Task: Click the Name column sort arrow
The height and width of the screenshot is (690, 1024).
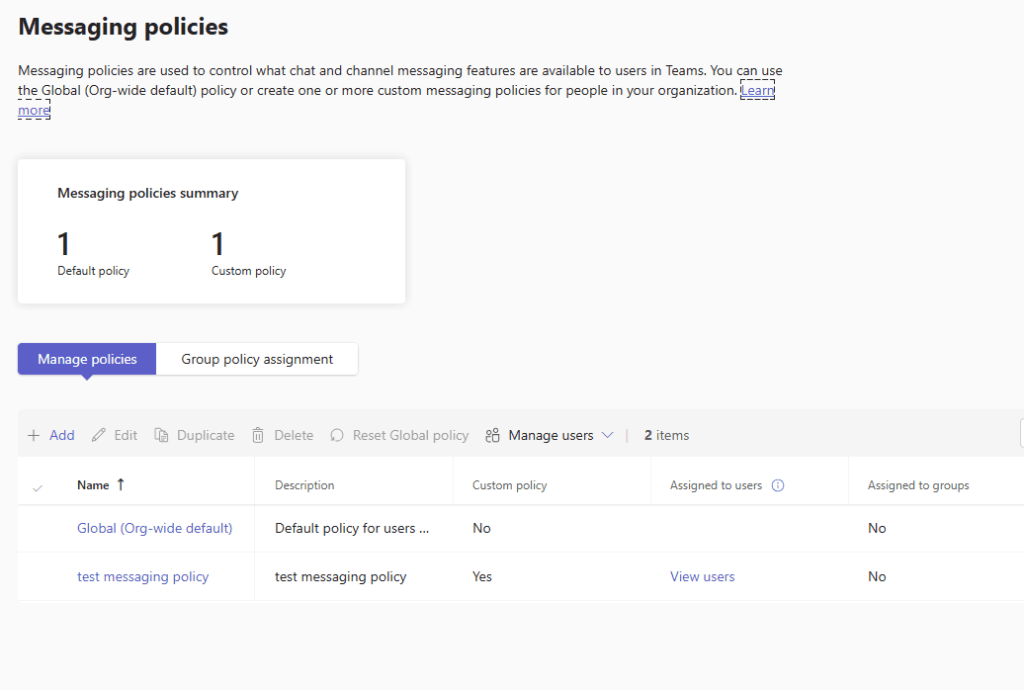Action: pyautogui.click(x=121, y=485)
